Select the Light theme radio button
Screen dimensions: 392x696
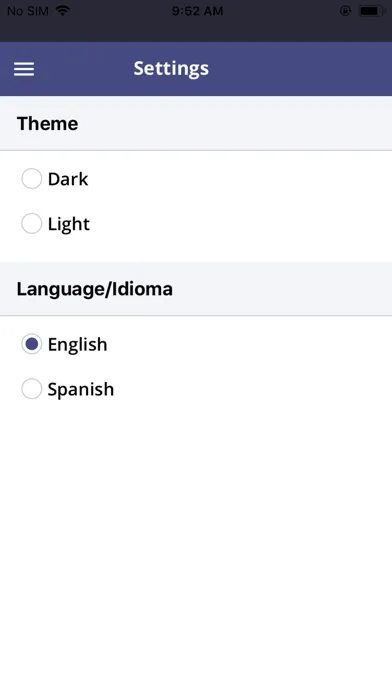click(32, 223)
